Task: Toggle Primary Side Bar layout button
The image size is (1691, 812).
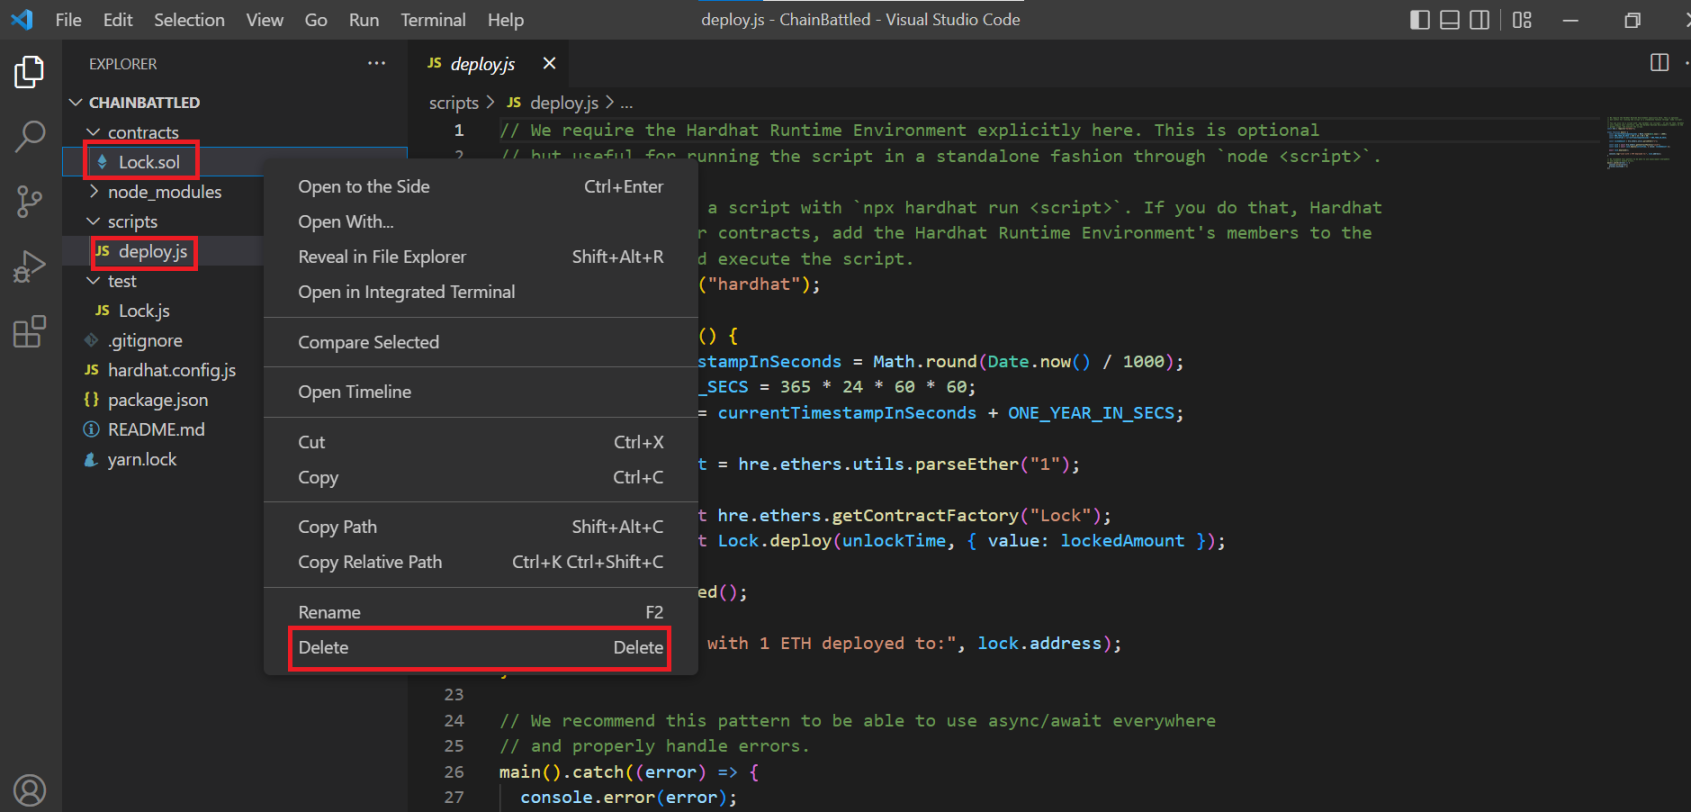Action: coord(1419,20)
